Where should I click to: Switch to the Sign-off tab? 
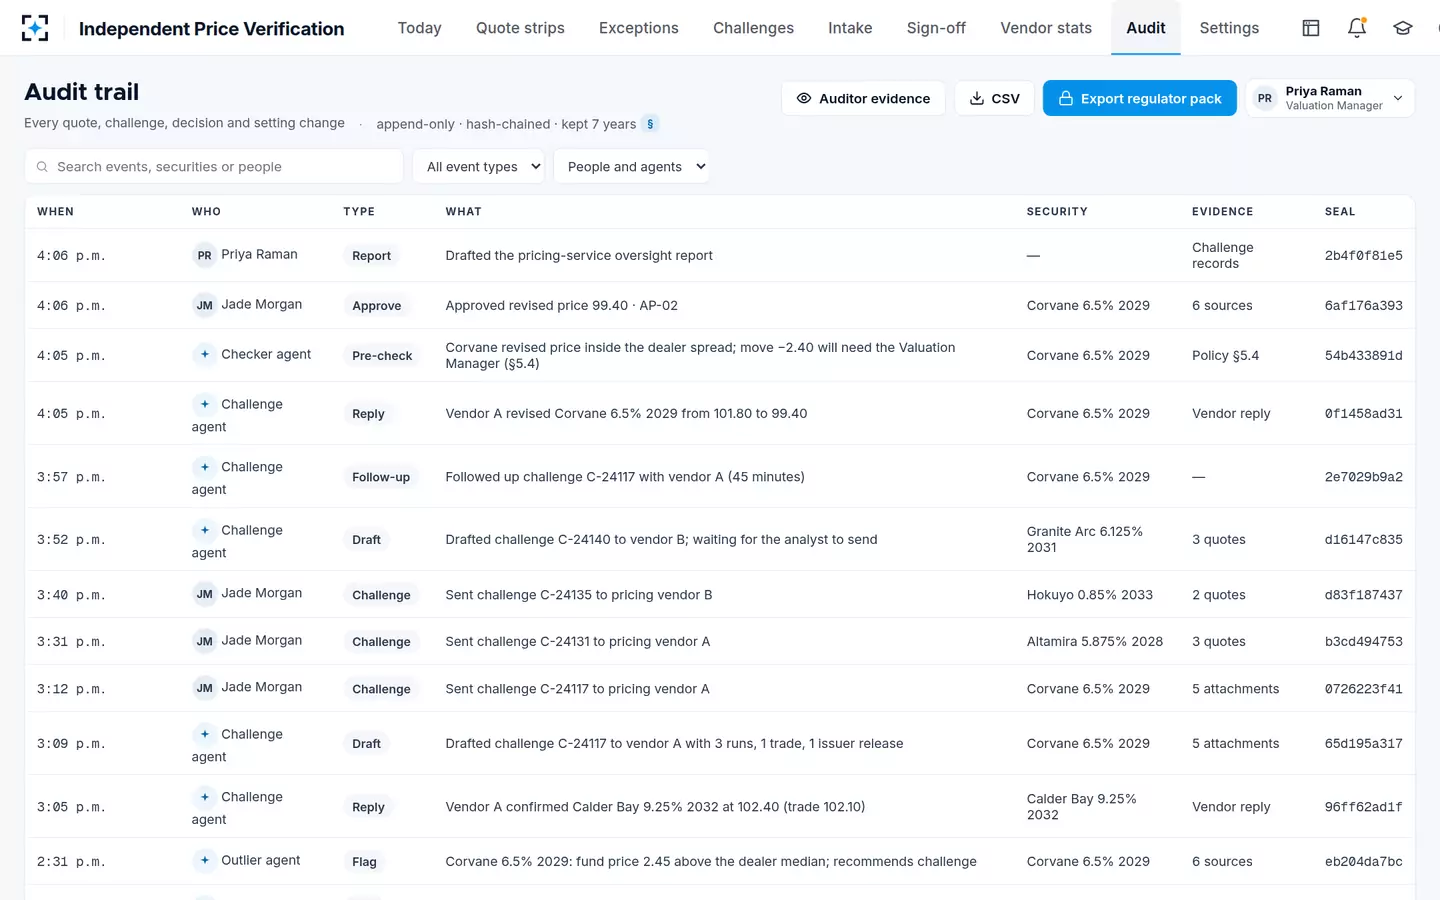[936, 28]
